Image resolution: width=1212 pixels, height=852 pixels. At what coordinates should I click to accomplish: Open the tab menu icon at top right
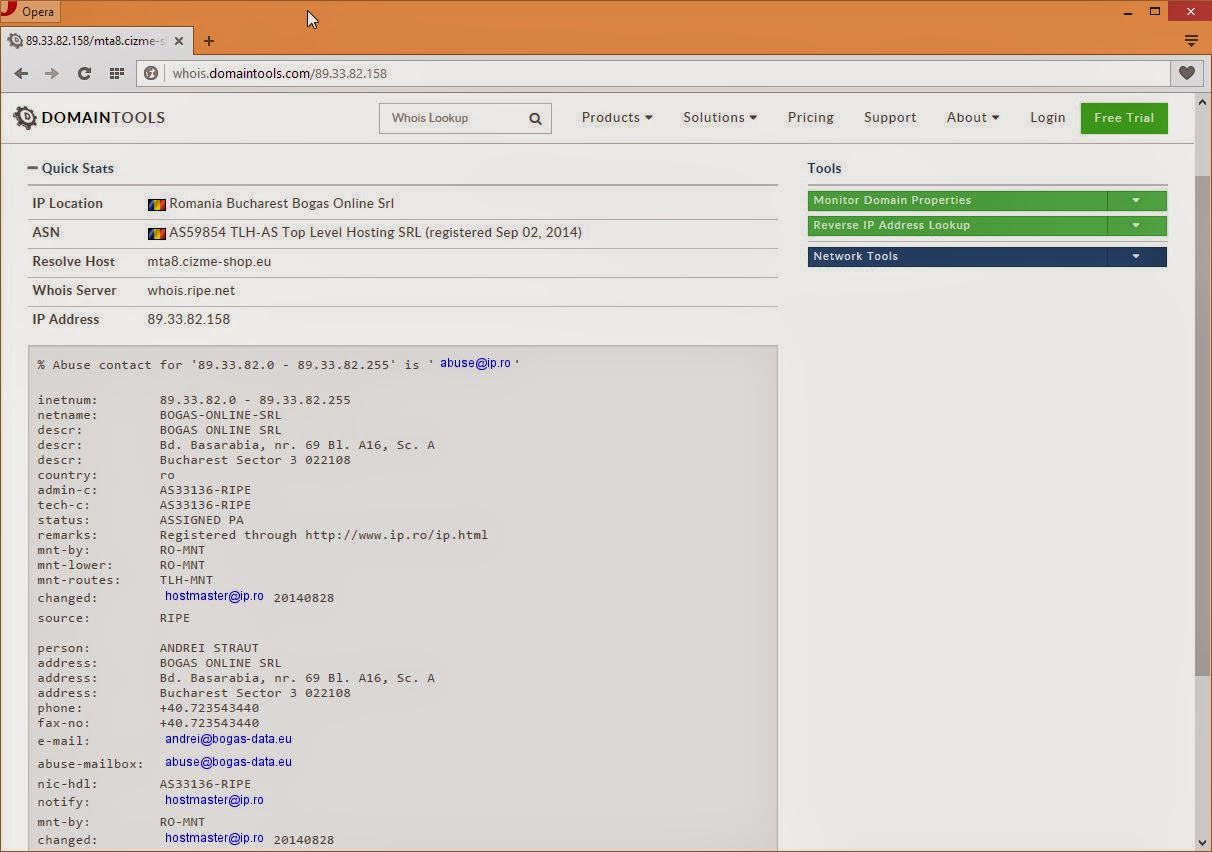pyautogui.click(x=1191, y=41)
